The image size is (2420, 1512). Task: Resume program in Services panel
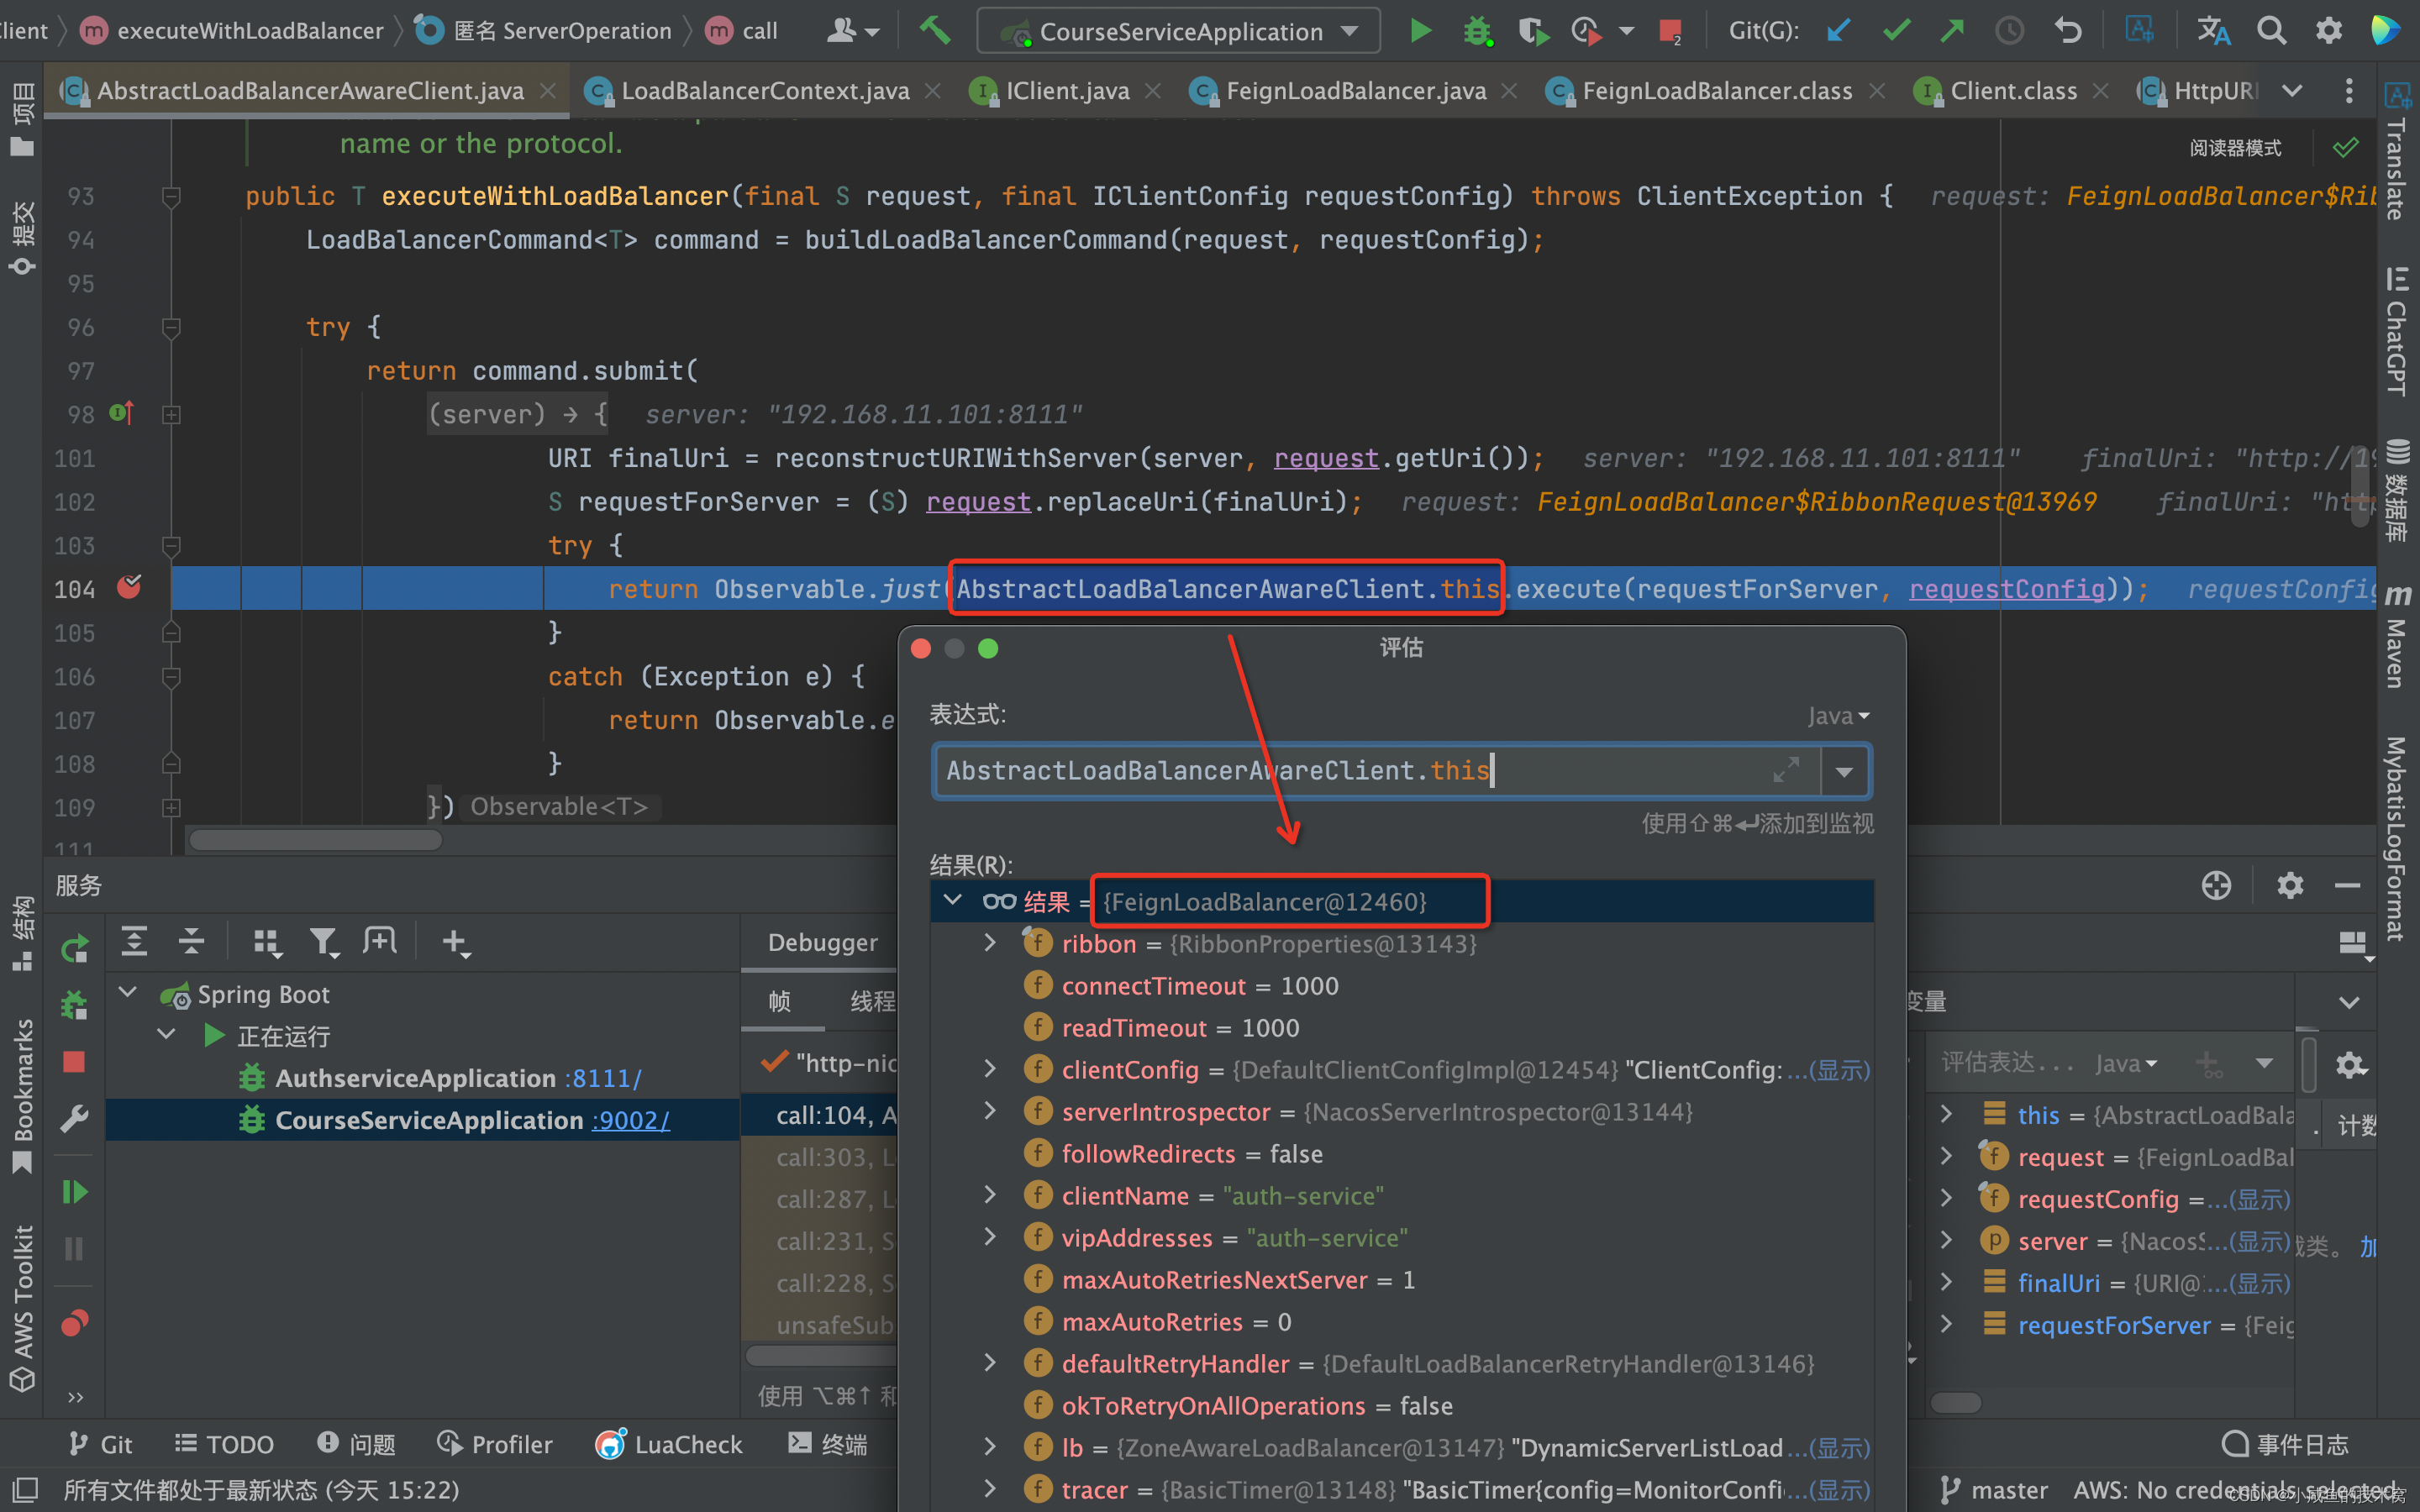(x=75, y=1191)
